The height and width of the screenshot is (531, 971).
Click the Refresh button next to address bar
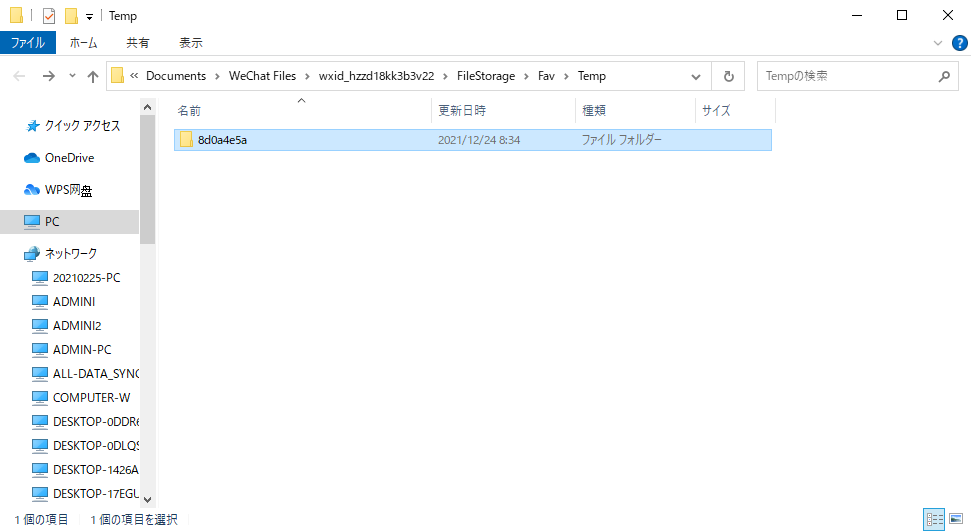point(728,76)
